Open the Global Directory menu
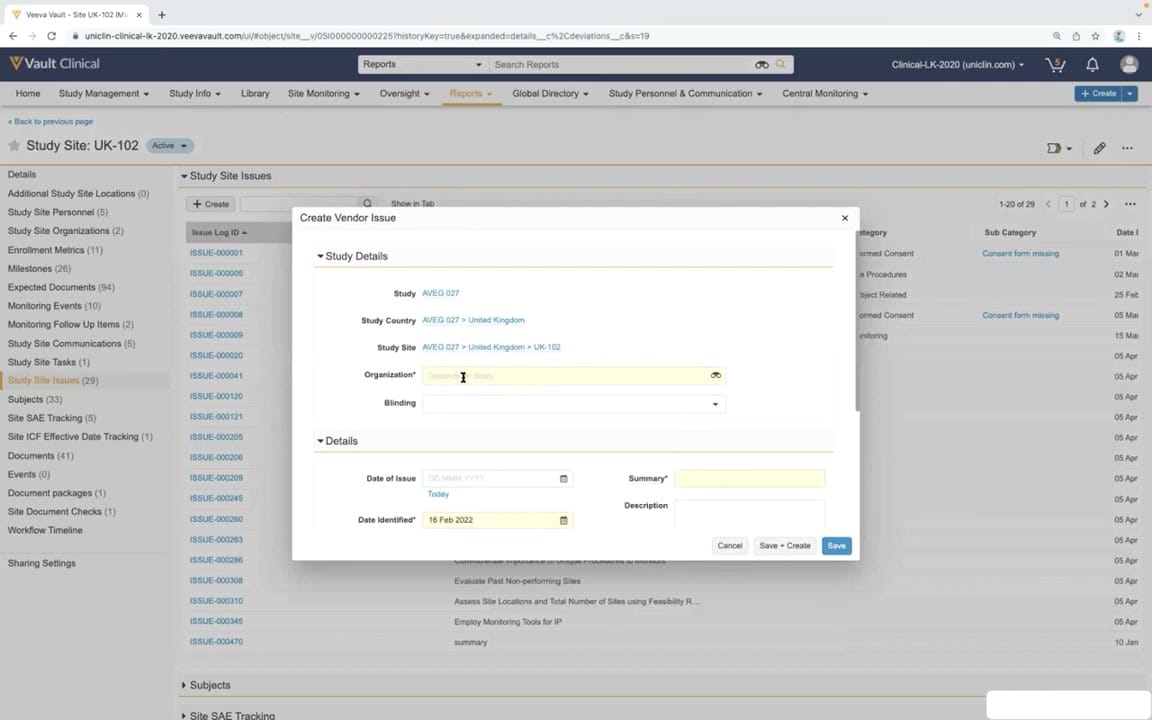Image resolution: width=1152 pixels, height=720 pixels. point(550,93)
